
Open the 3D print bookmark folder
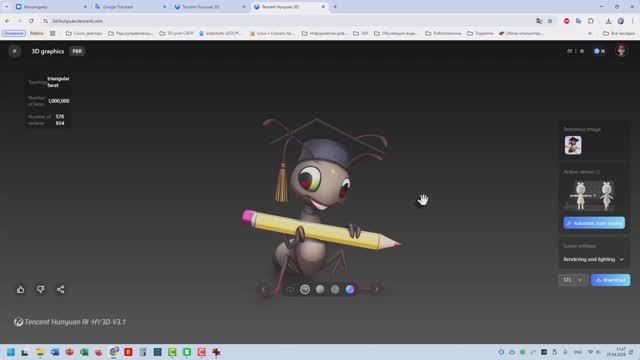coord(176,33)
